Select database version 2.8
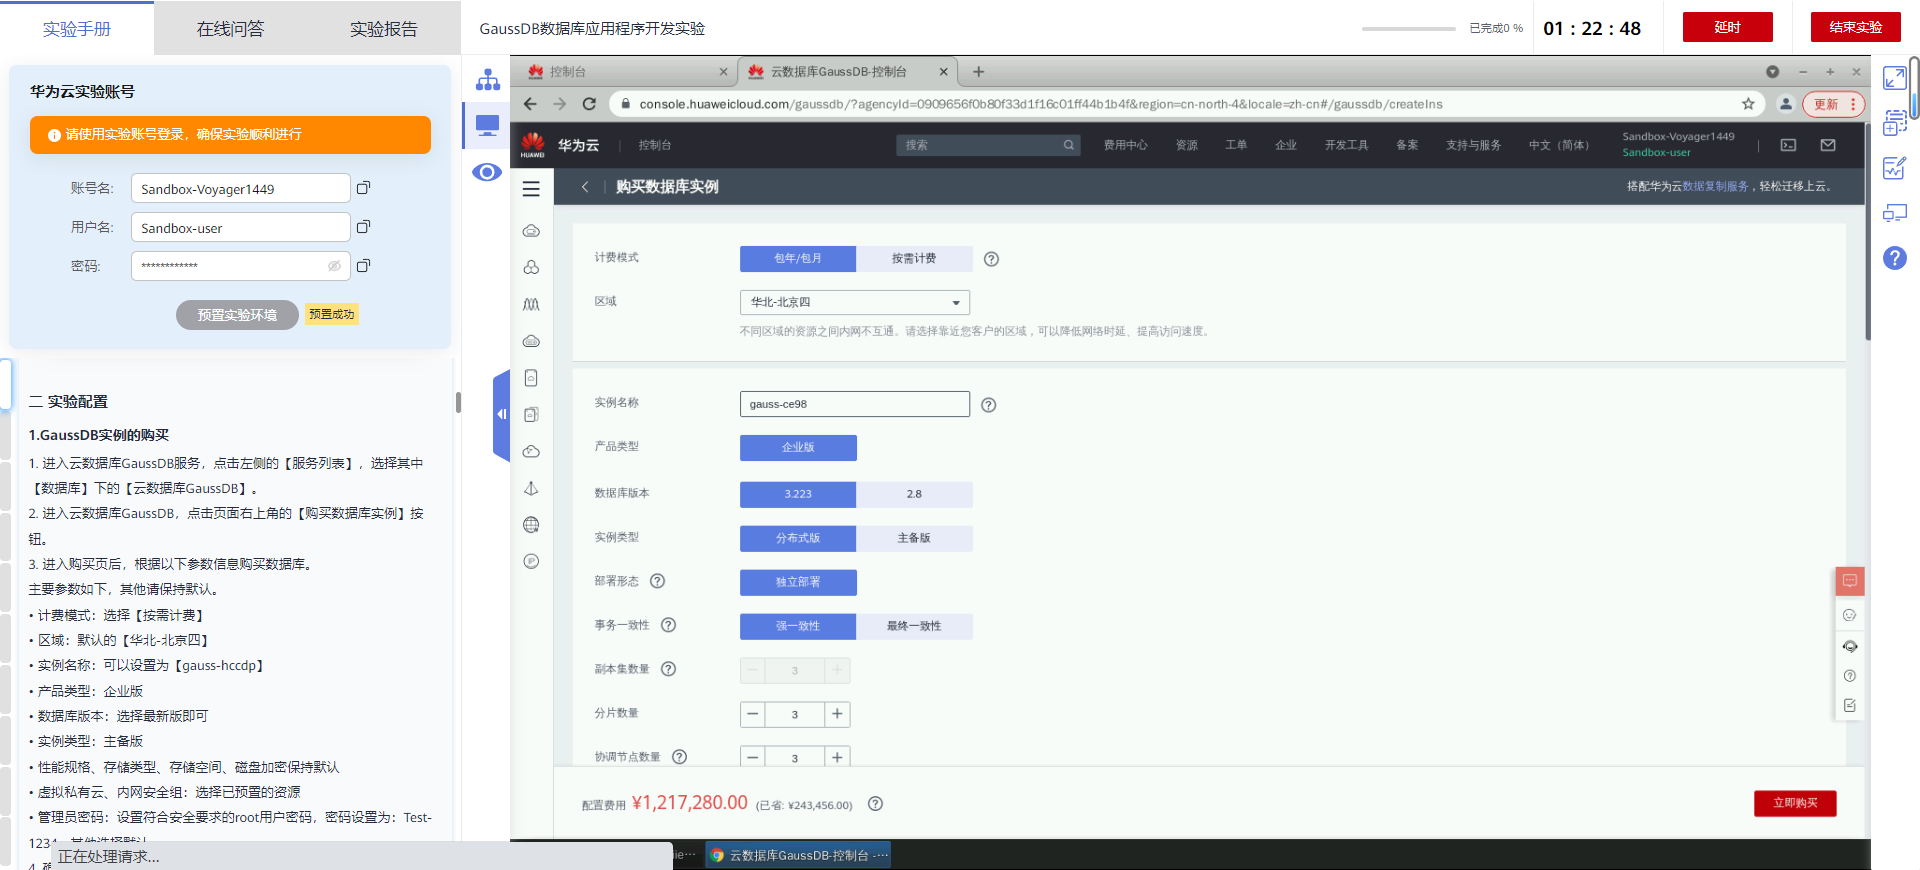 pos(914,494)
